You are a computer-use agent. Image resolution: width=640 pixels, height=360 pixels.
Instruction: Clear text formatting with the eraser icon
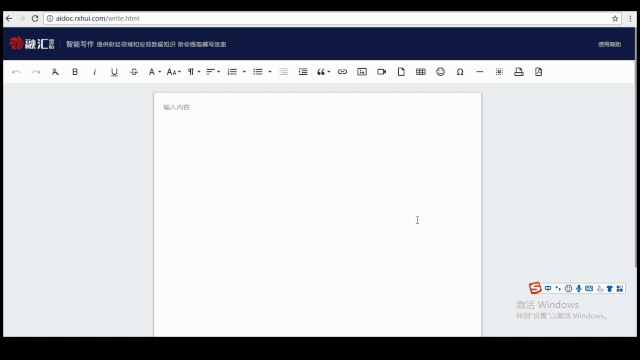coord(55,72)
